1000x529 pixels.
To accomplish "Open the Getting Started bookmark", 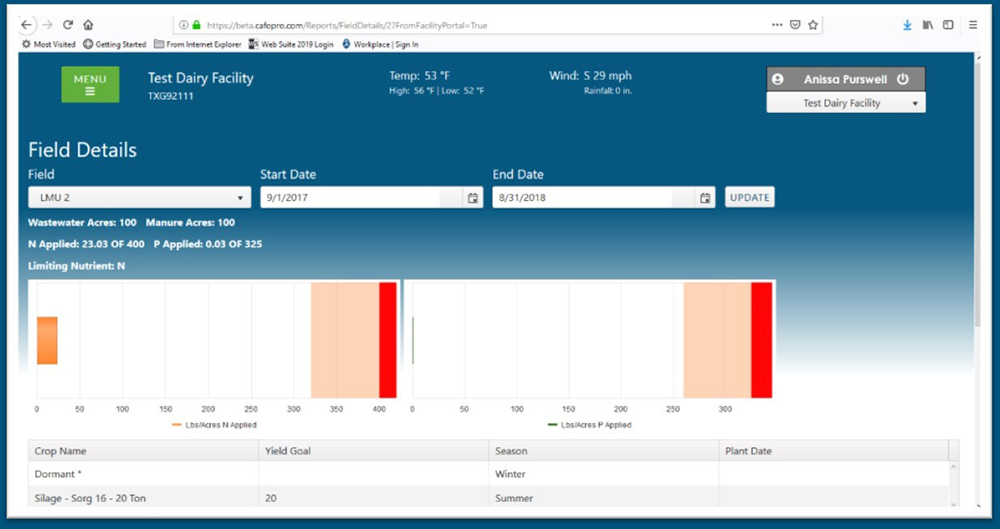I will click(x=115, y=44).
